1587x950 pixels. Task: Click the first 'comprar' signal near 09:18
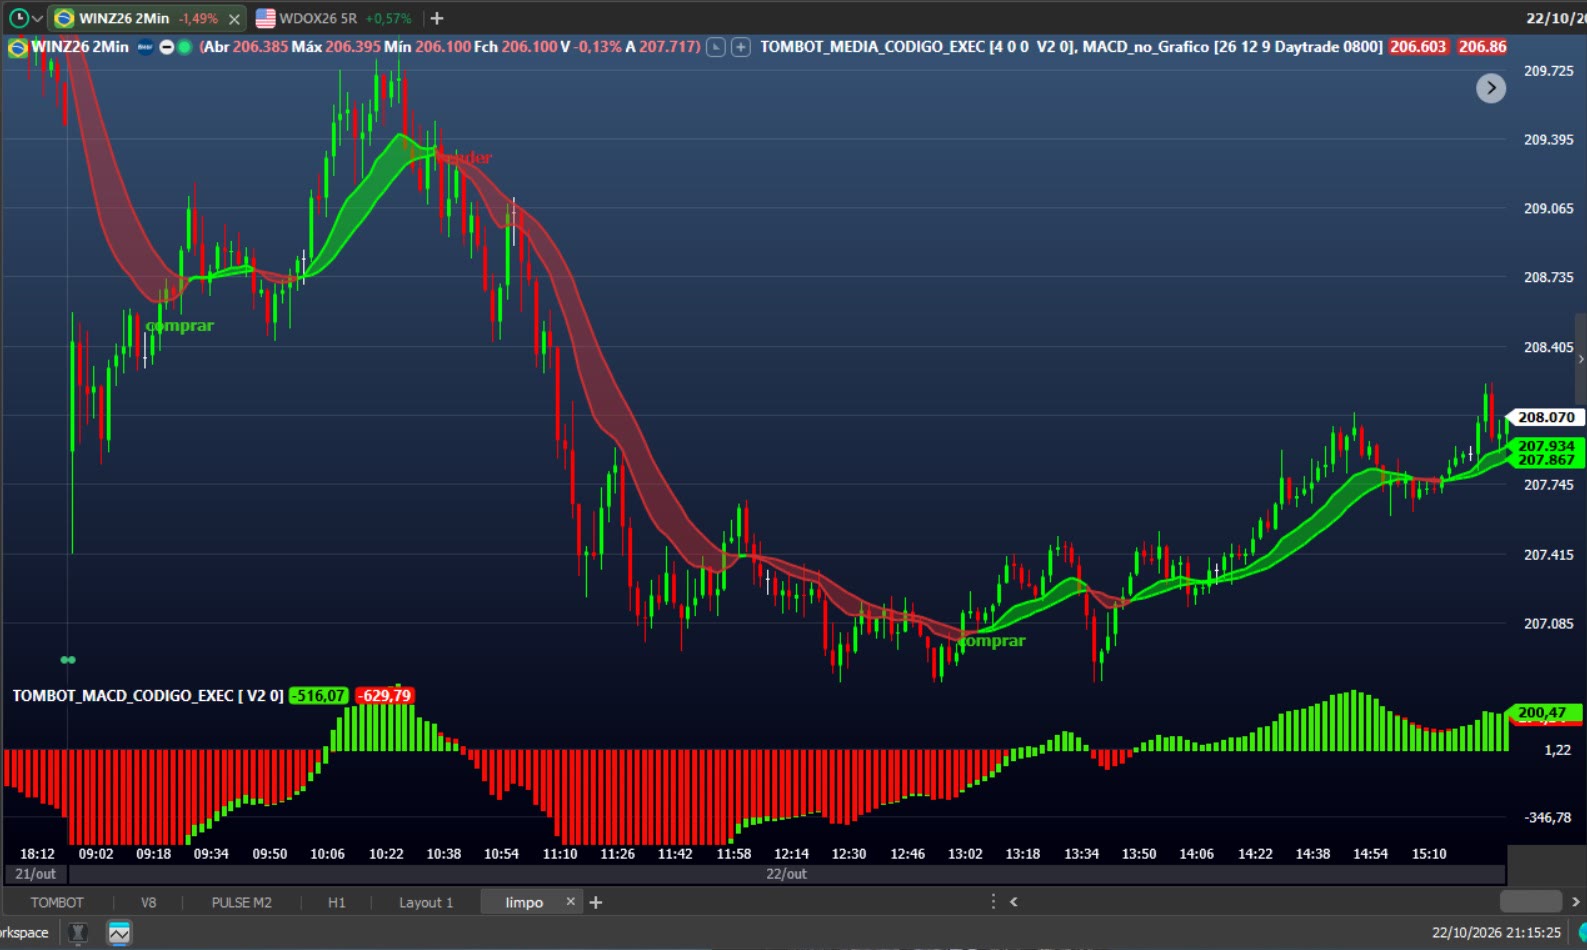pos(180,325)
